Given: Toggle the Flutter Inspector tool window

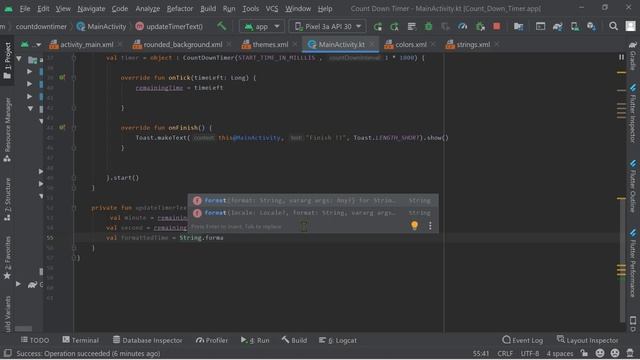Looking at the screenshot, I should 633,113.
